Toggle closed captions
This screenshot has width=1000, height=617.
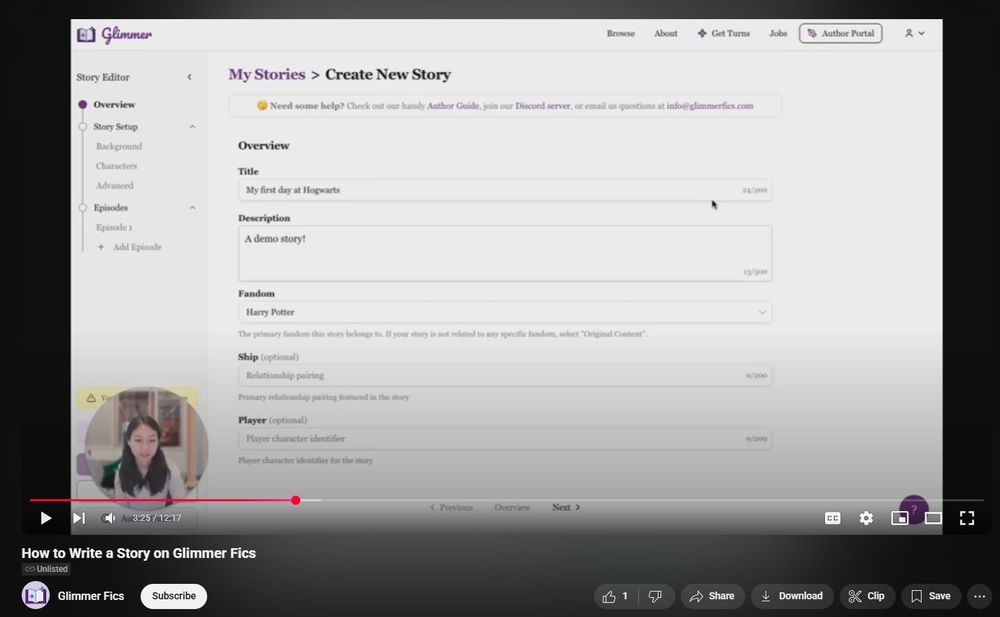coord(832,518)
